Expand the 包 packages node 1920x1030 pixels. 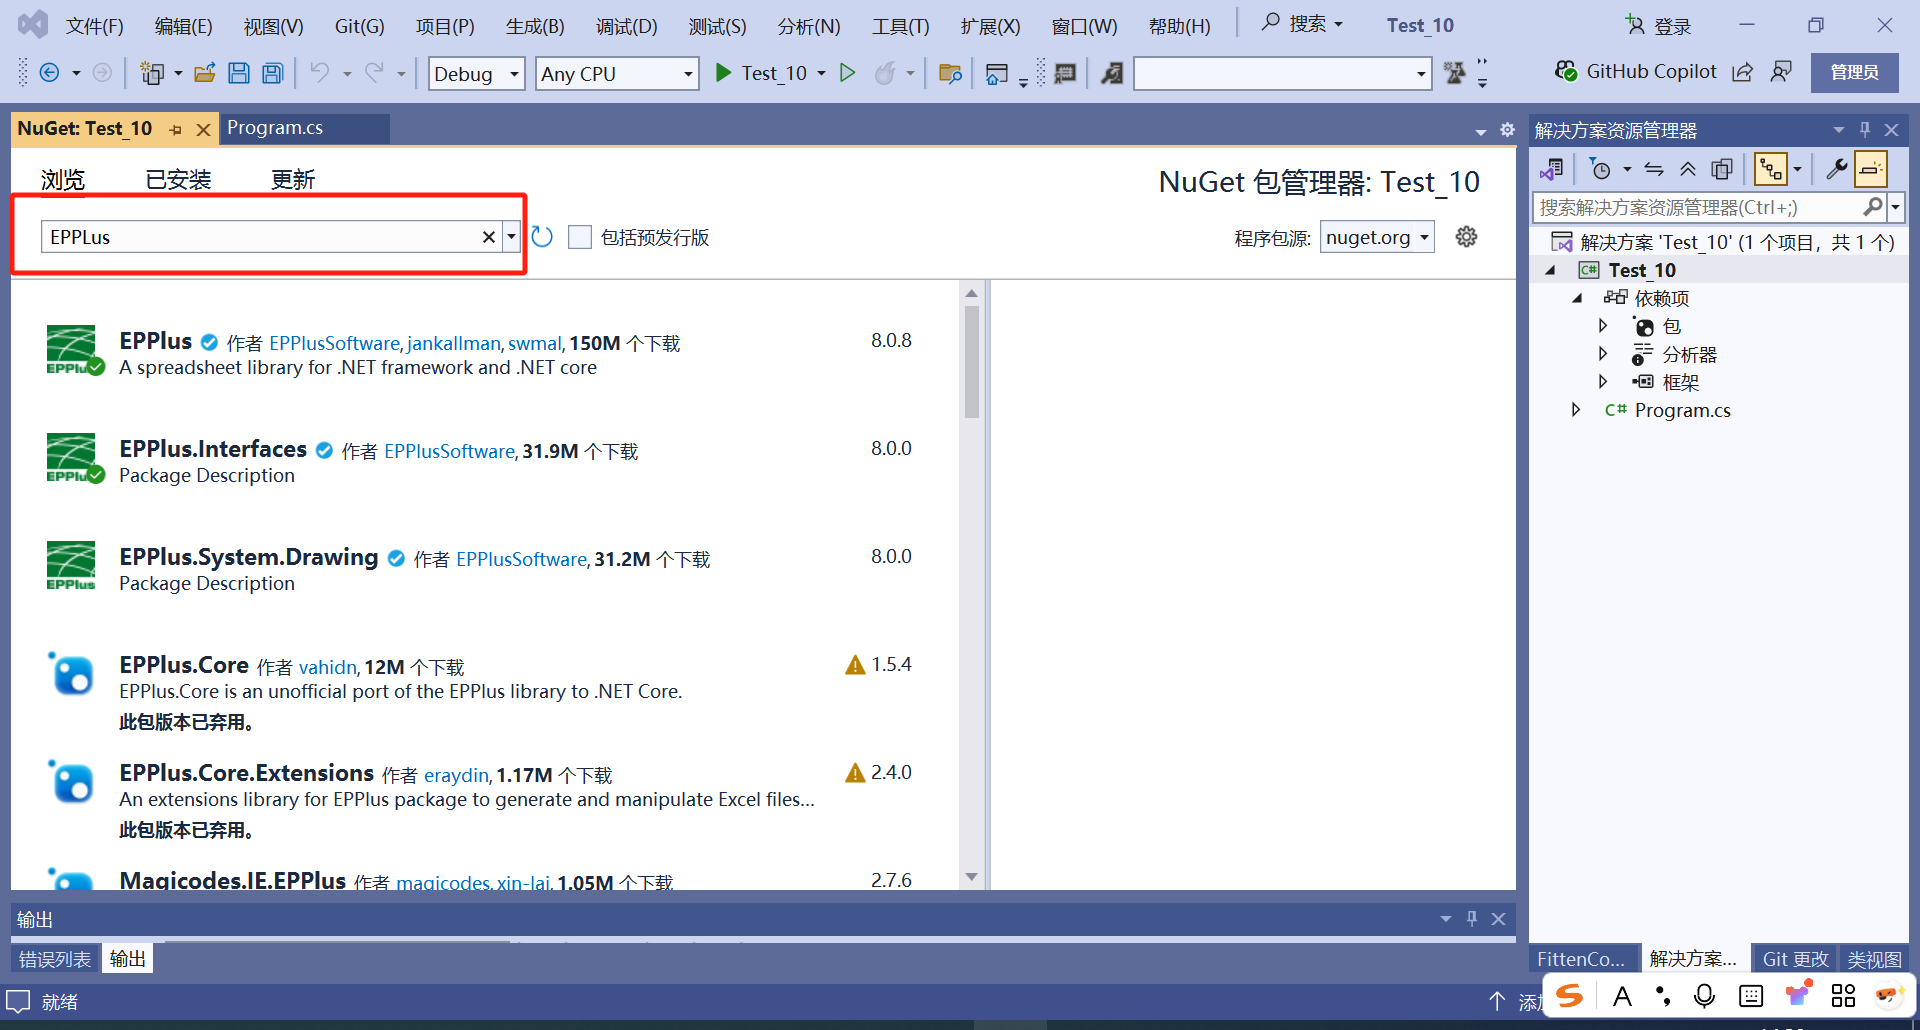[x=1603, y=326]
